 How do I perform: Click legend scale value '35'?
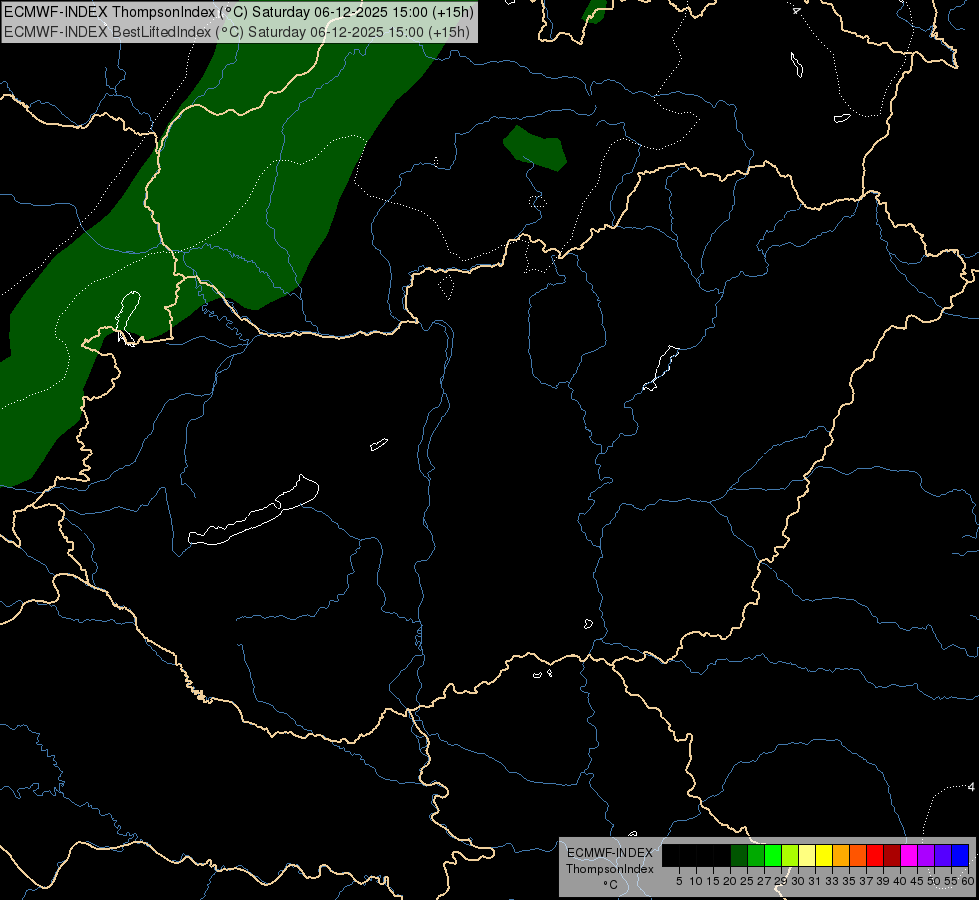pos(849,881)
